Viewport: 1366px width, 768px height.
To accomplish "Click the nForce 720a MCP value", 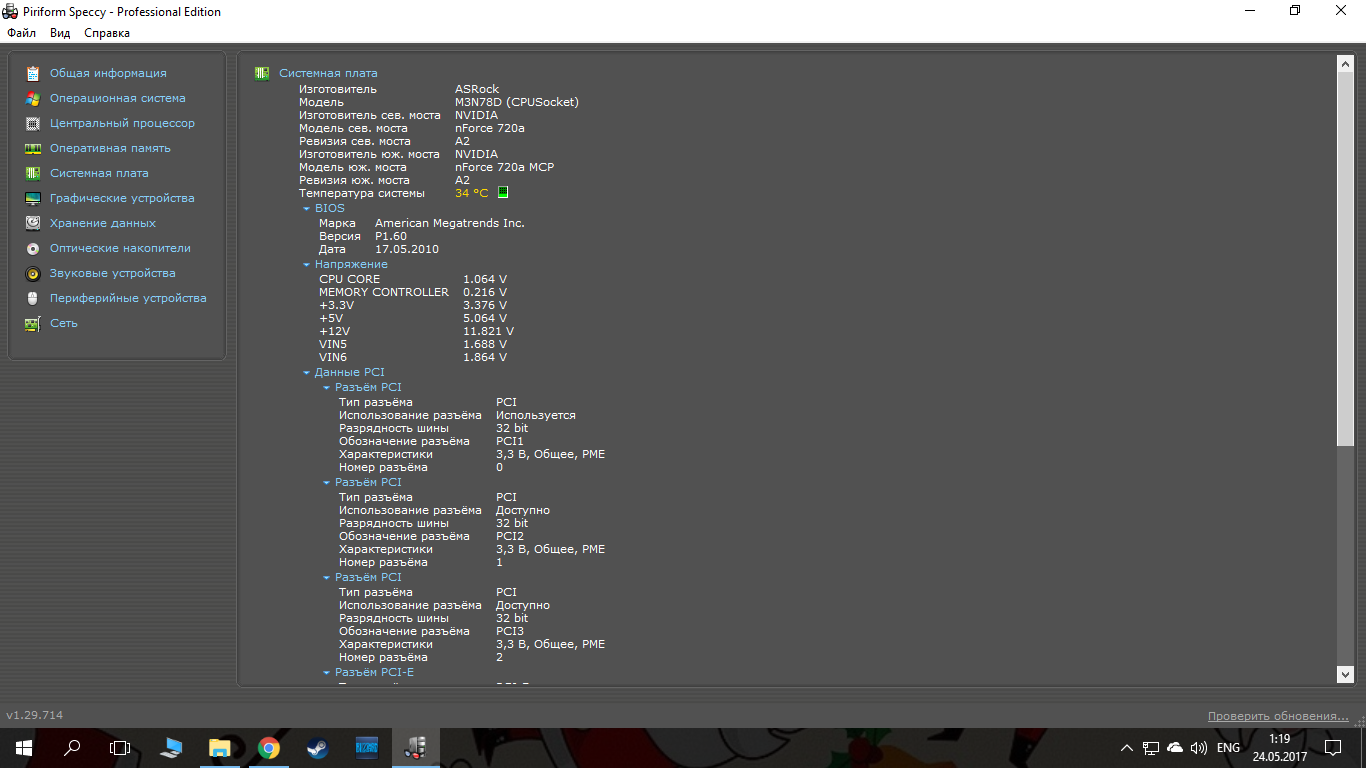I will coord(504,167).
